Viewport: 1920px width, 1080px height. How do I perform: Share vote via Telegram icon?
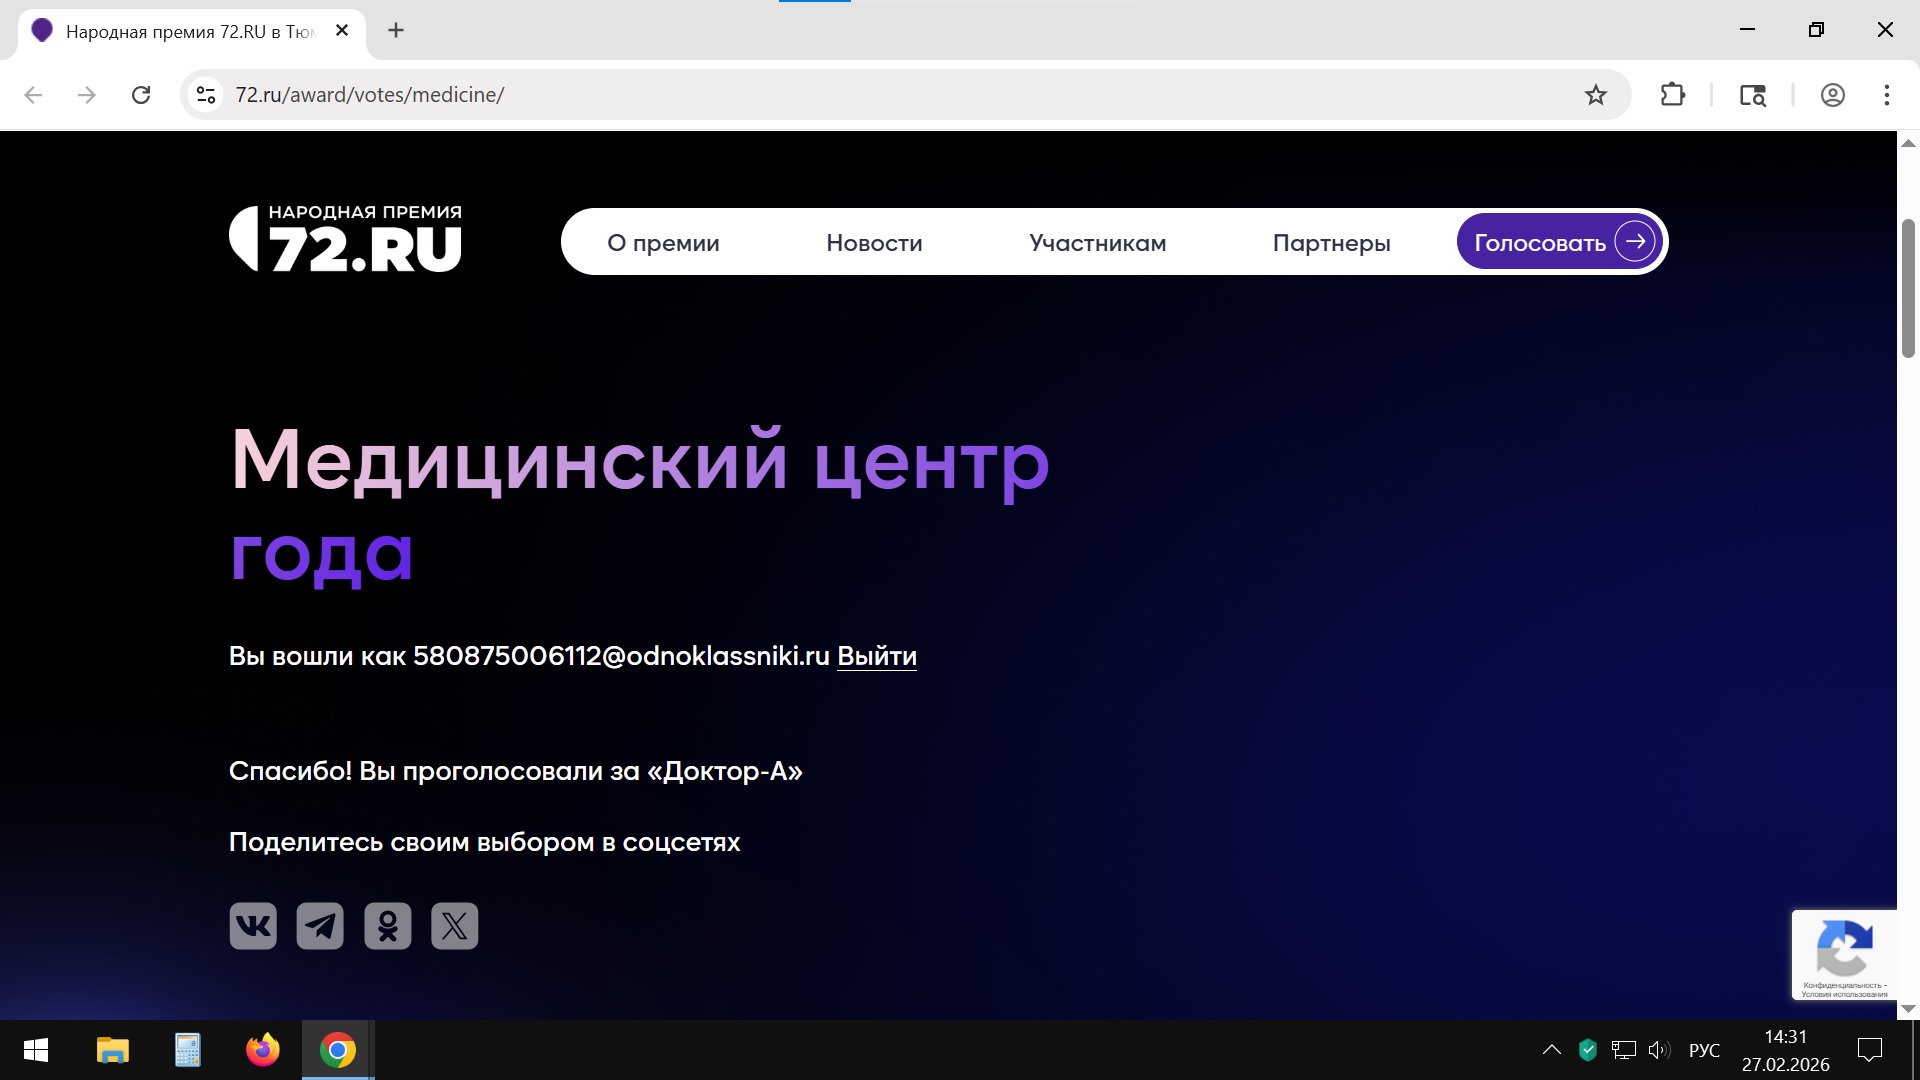(x=320, y=925)
